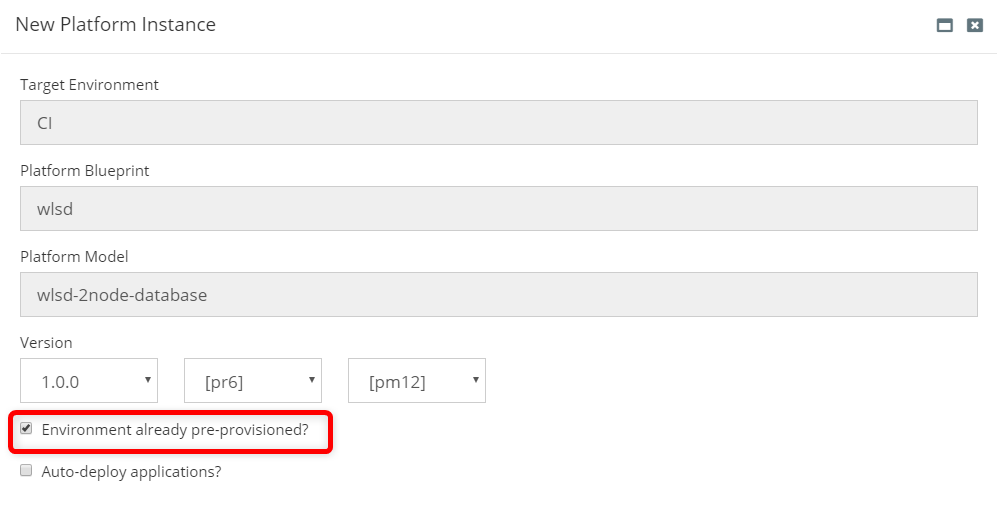The image size is (997, 506).
Task: Uncheck Environment already pre-provisioned checkbox
Action: tap(26, 428)
